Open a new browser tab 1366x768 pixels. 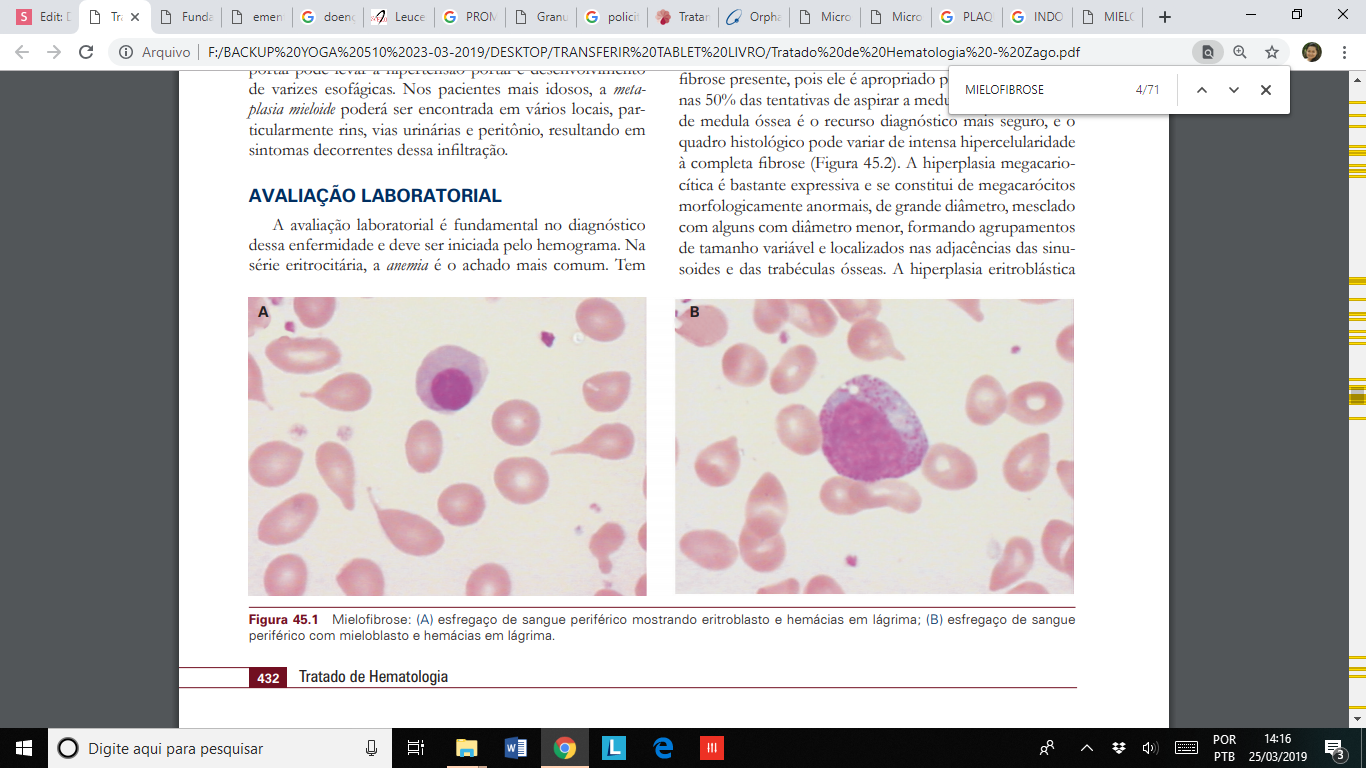tap(1164, 17)
